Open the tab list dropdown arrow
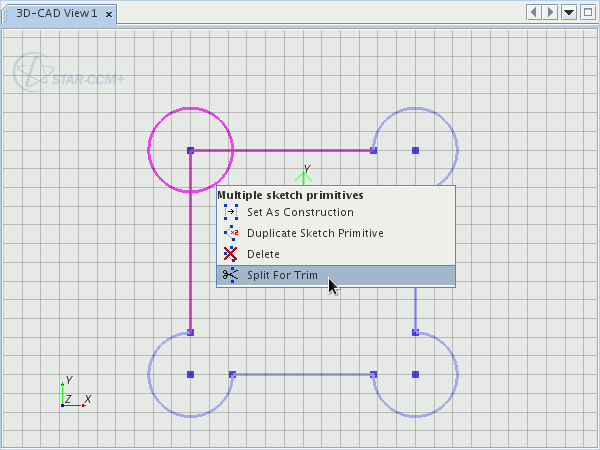 coord(569,12)
